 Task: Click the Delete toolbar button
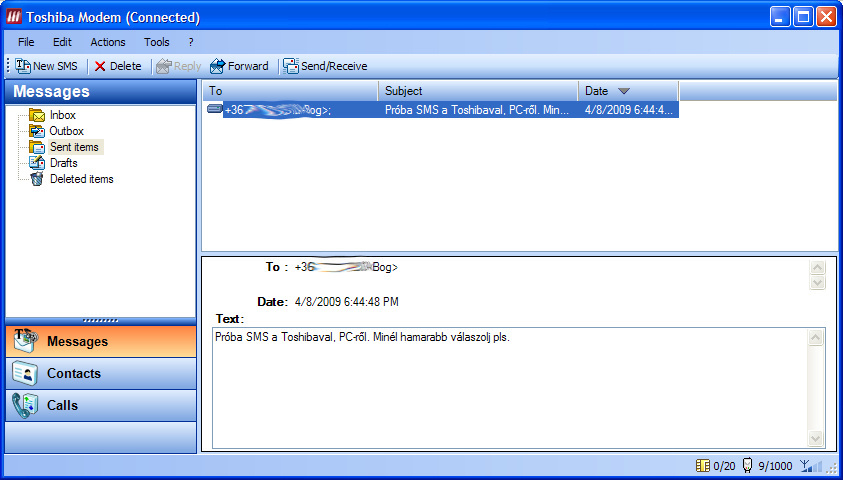(117, 66)
